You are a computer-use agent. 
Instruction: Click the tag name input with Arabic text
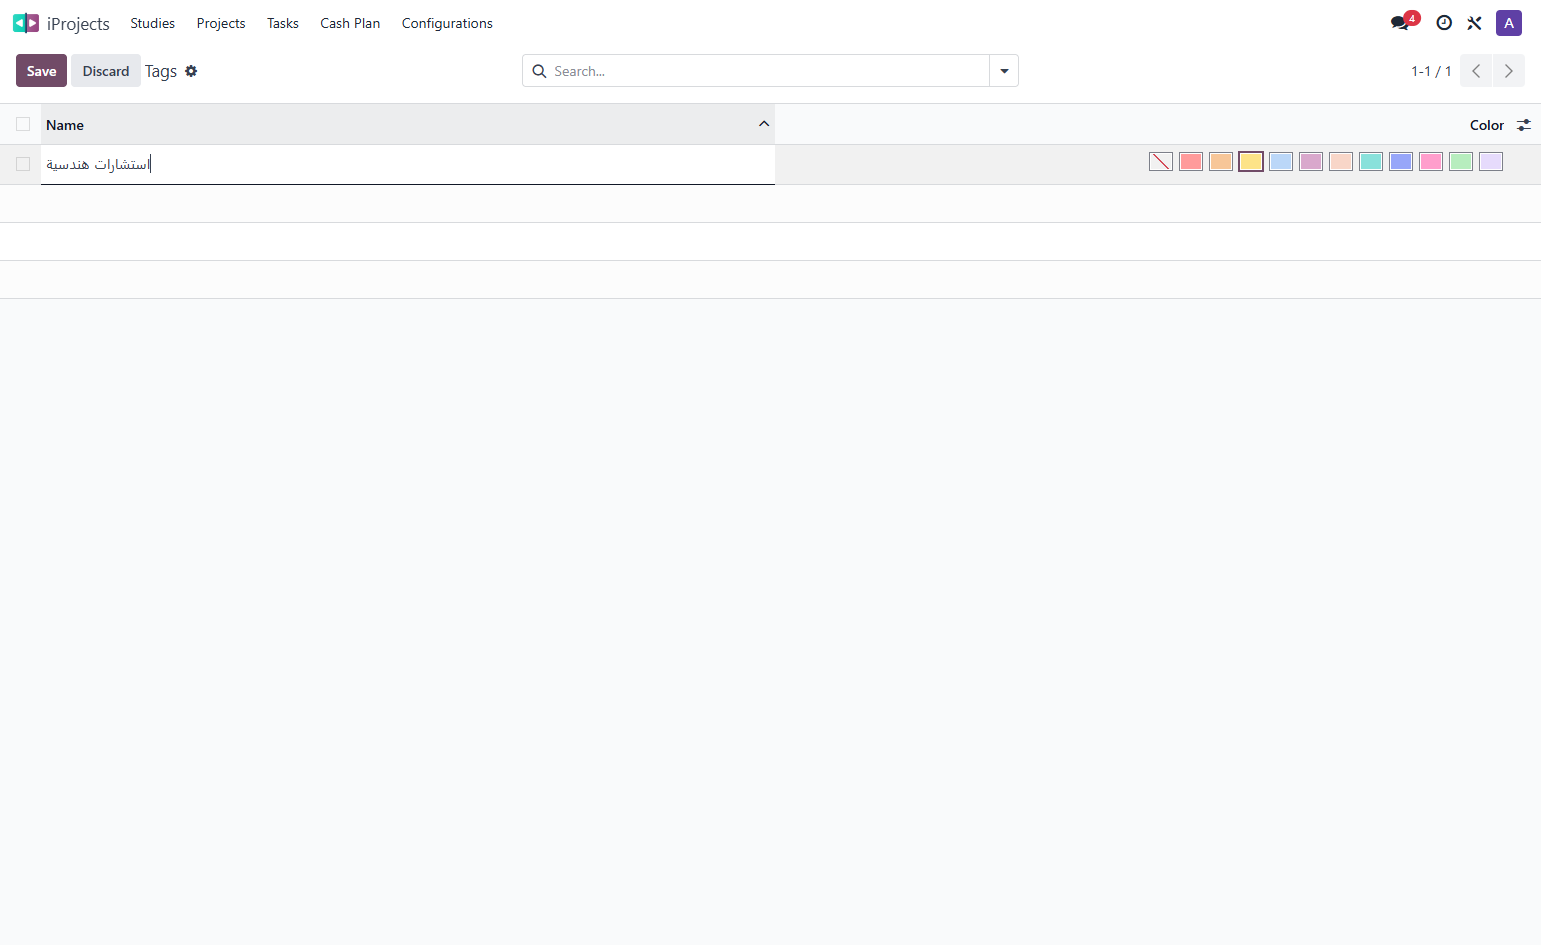coord(408,164)
